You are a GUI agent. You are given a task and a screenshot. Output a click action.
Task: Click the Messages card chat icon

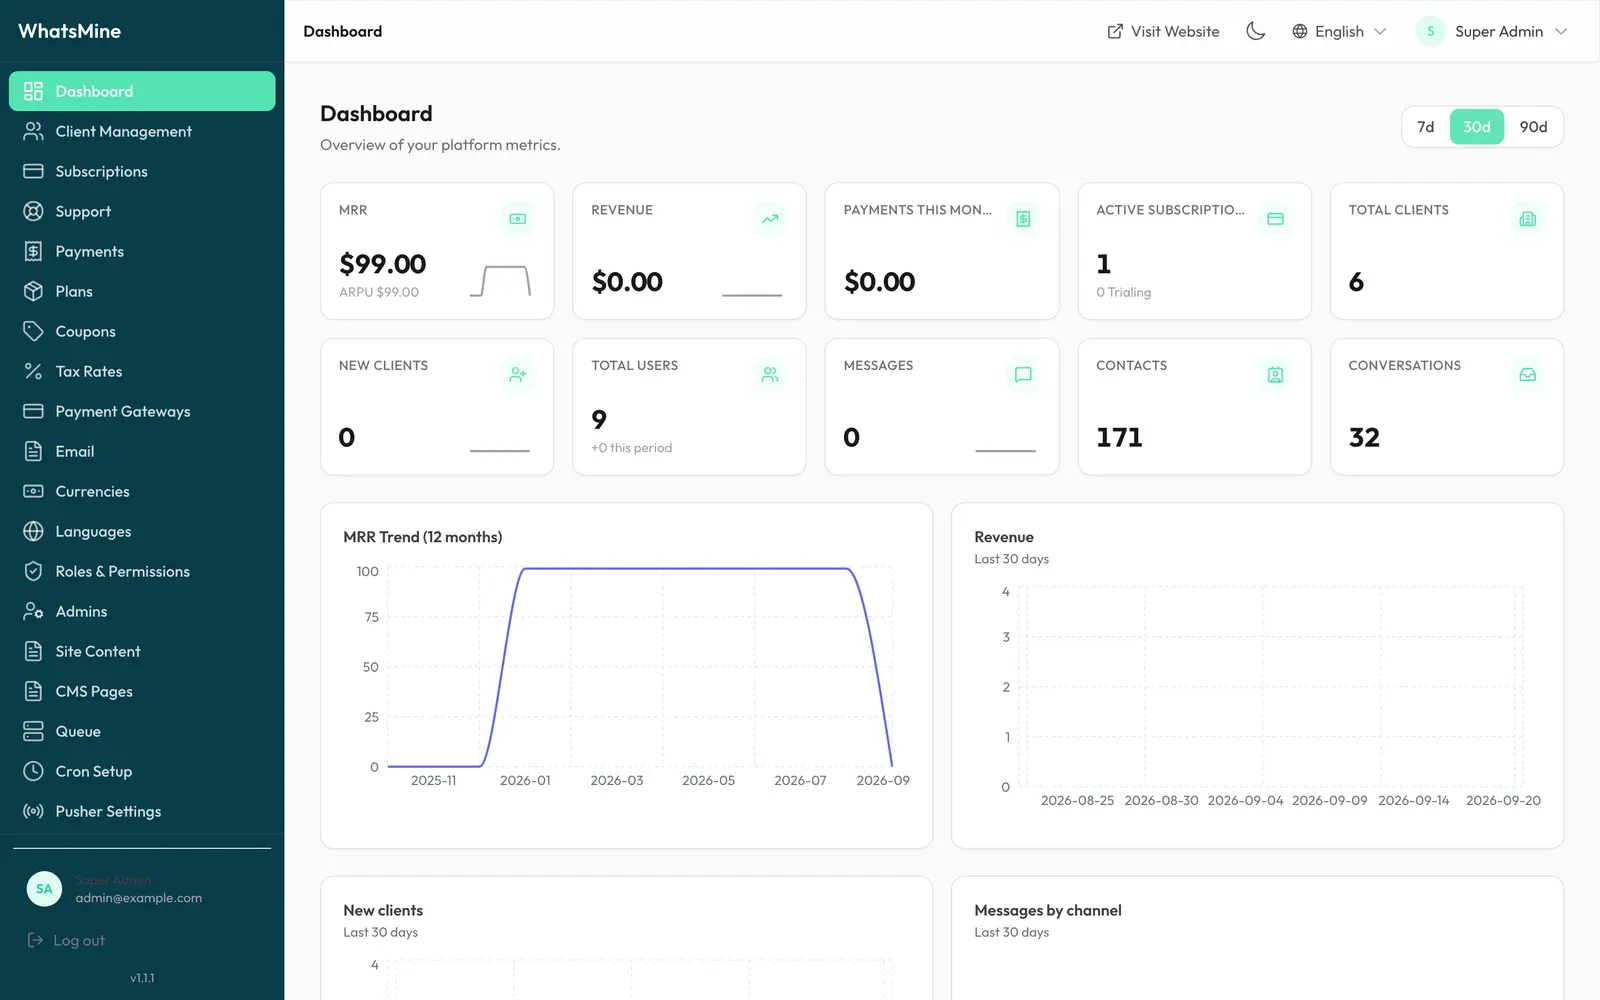1023,375
